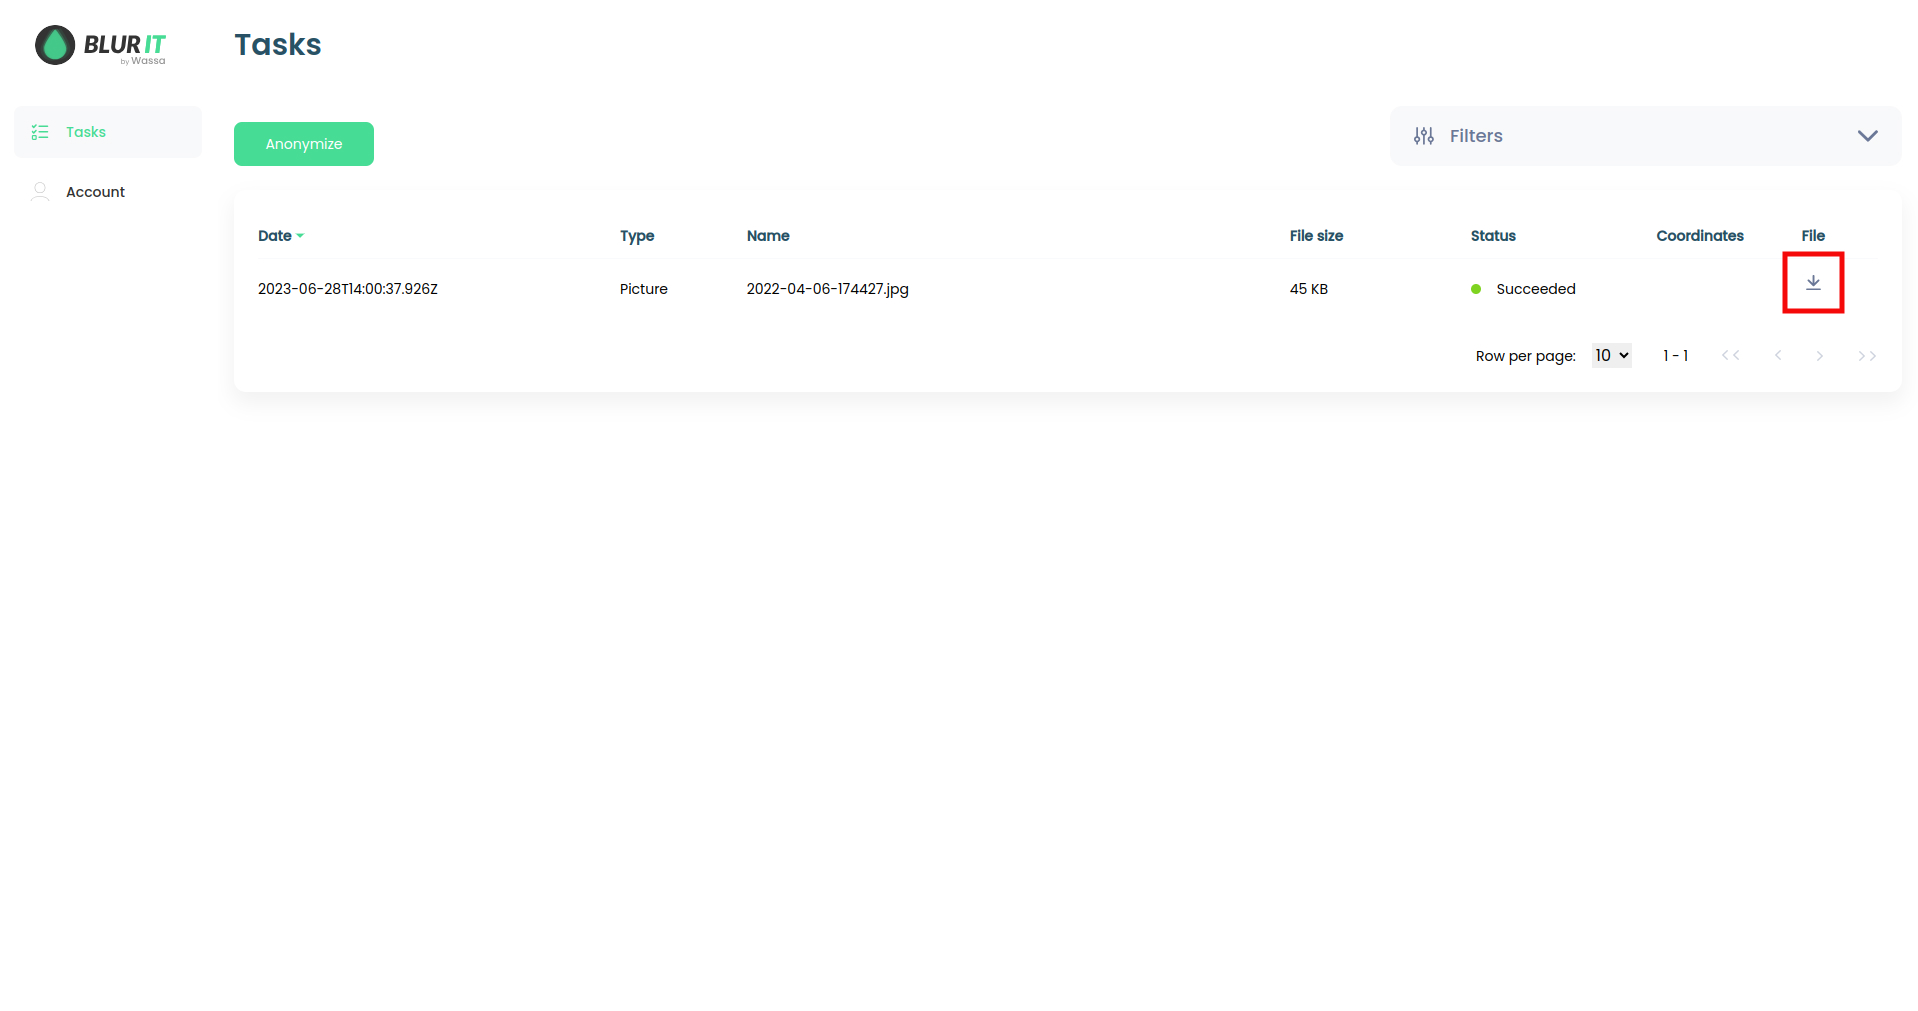Click the Anonymize button
This screenshot has width=1918, height=1011.
(303, 144)
